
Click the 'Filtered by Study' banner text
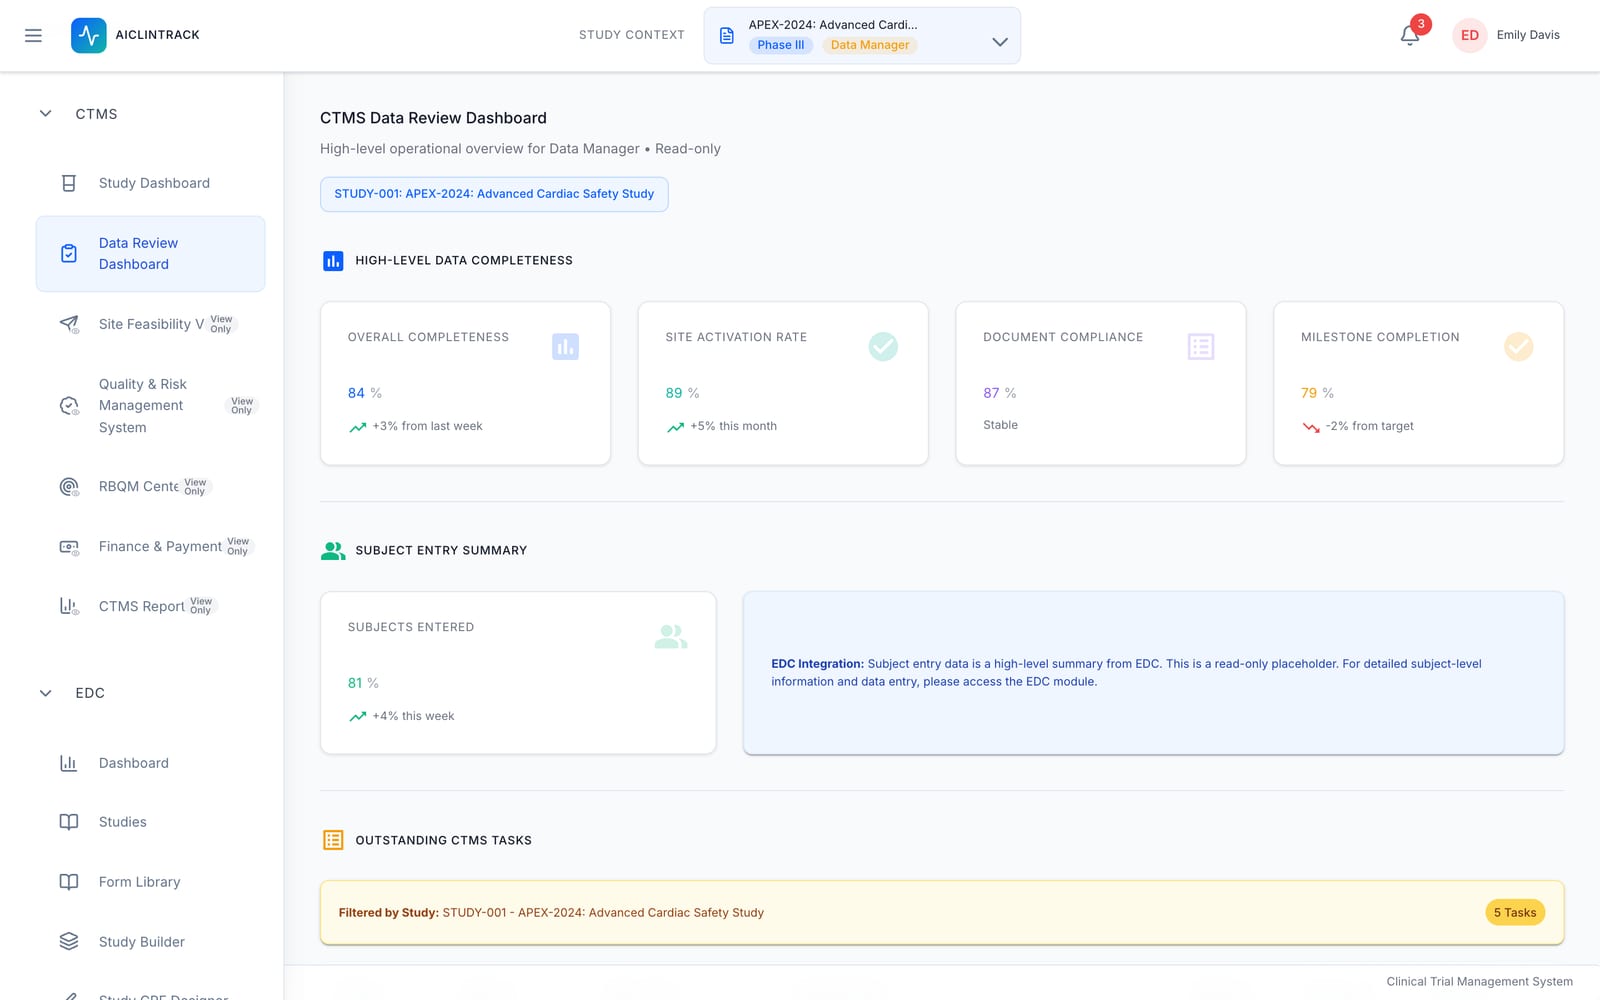point(551,912)
